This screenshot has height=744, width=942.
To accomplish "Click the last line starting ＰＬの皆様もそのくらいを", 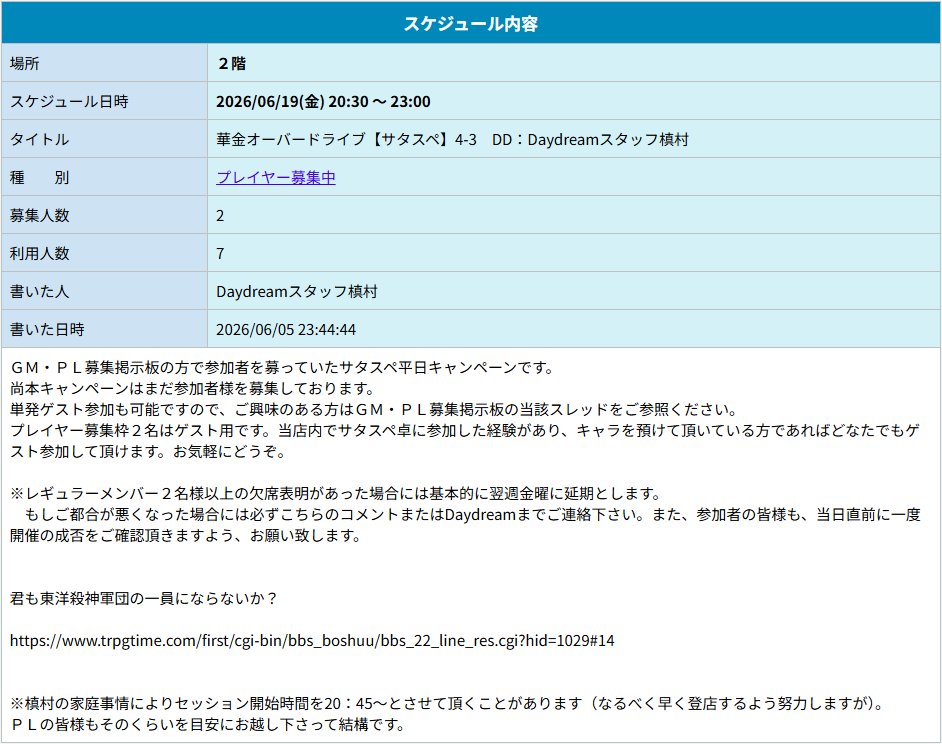I will 208,724.
